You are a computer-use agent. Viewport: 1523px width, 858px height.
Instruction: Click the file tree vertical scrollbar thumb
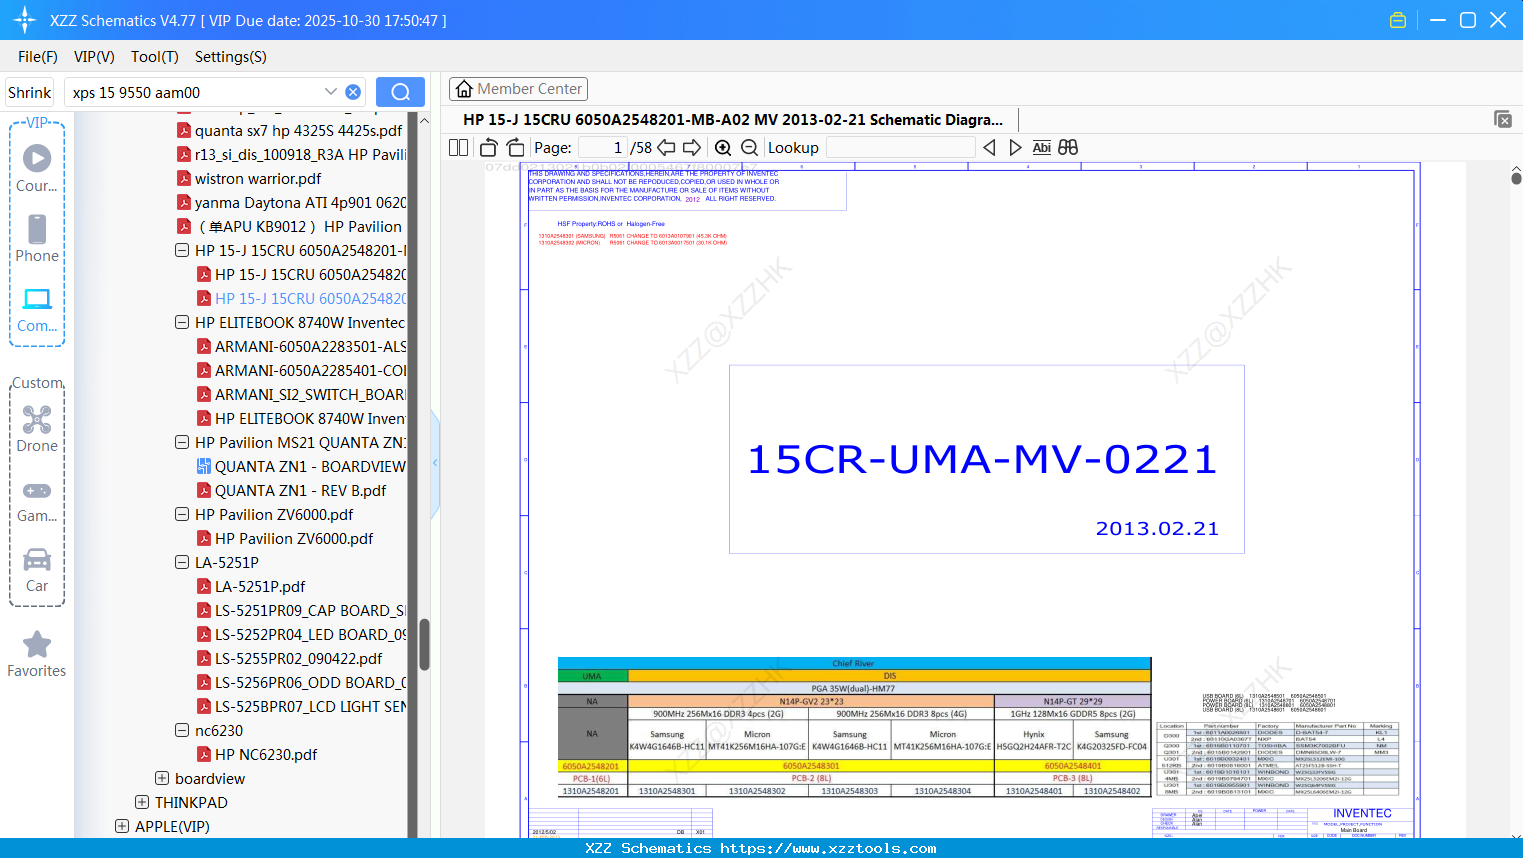click(424, 644)
